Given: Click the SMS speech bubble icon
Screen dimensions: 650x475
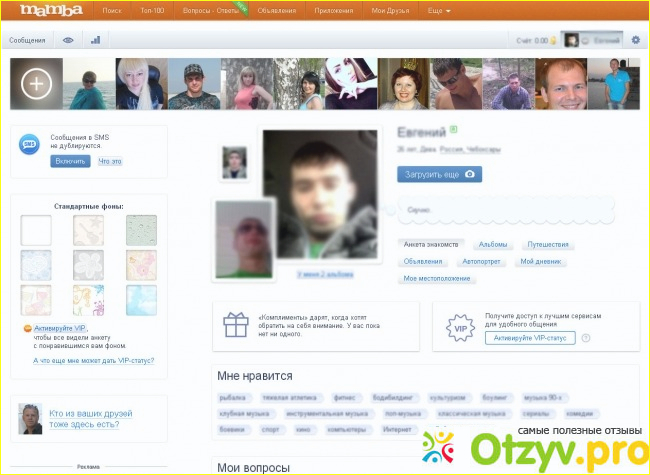Looking at the screenshot, I should [x=30, y=144].
